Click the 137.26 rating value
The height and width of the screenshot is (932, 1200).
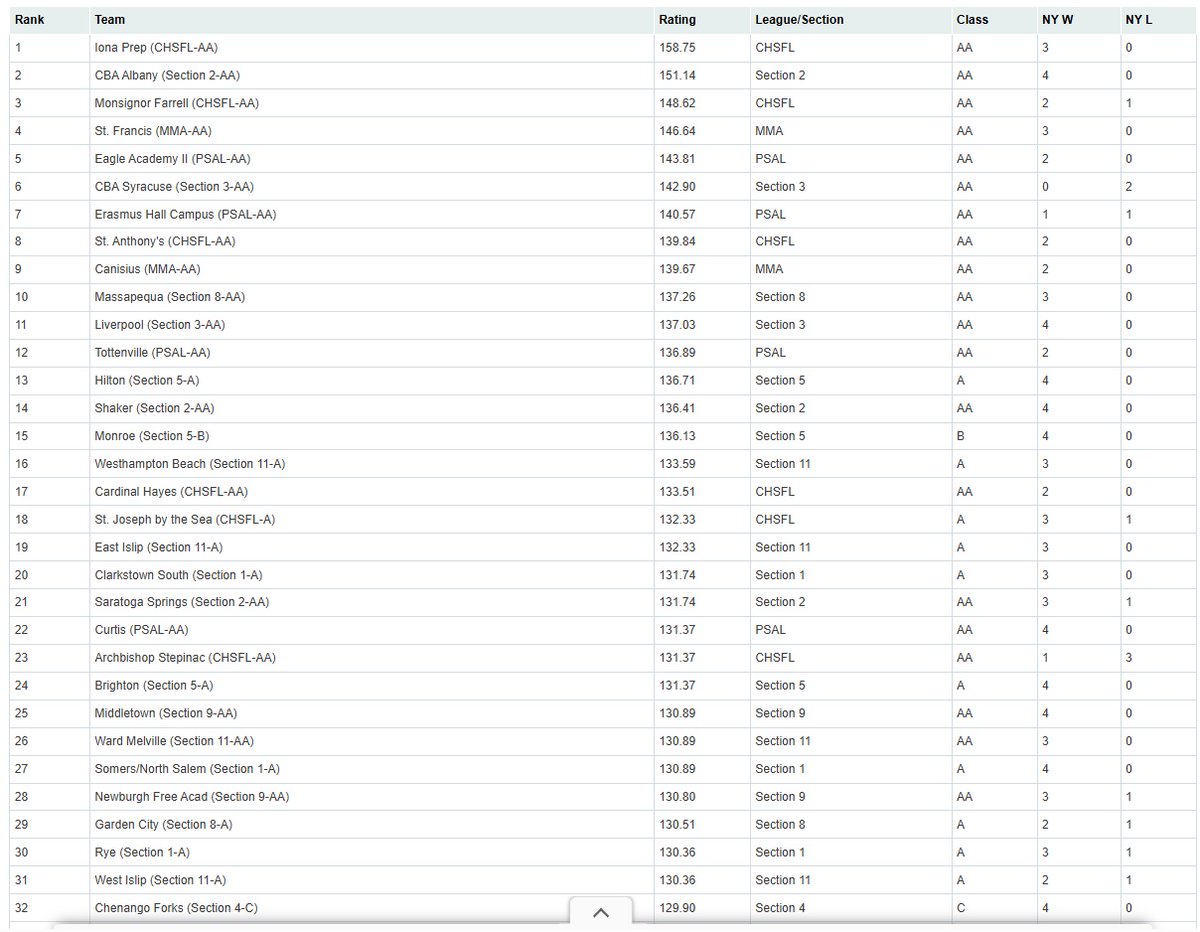point(677,298)
